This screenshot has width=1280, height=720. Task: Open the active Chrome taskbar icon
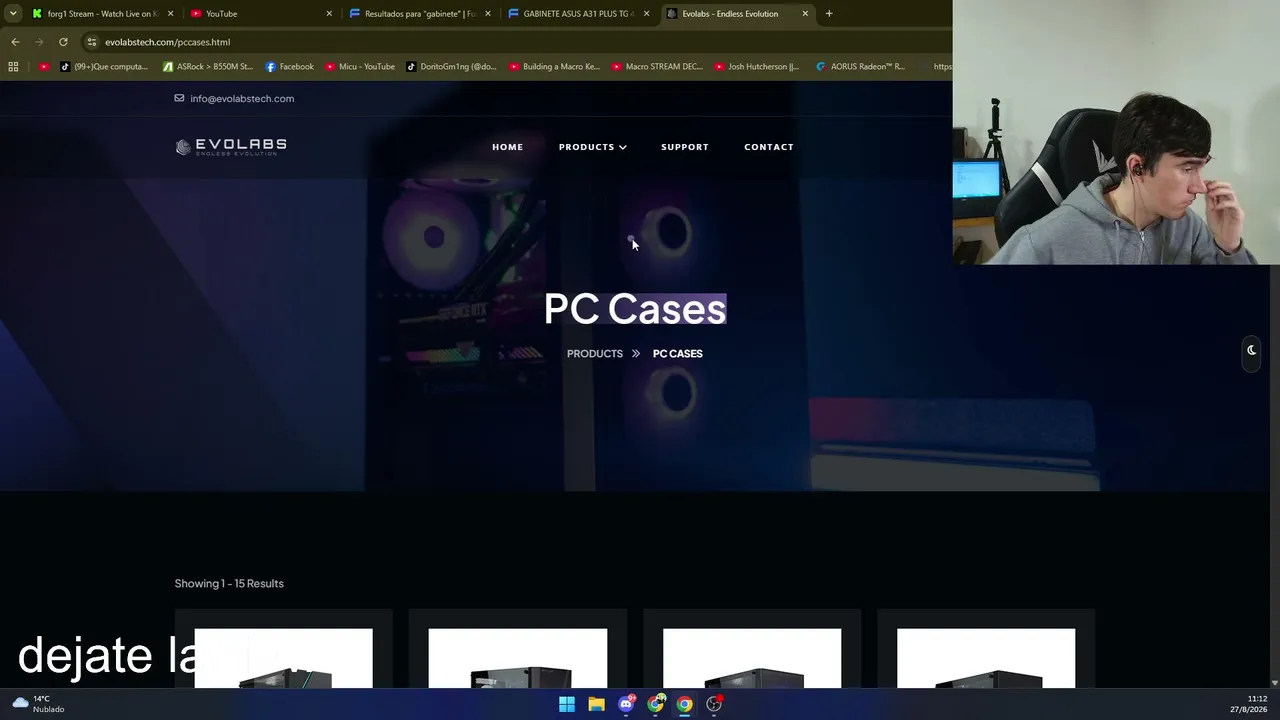685,704
